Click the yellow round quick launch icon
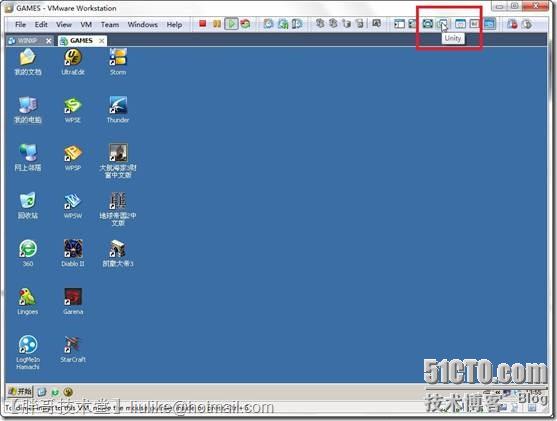The image size is (557, 421). [68, 392]
